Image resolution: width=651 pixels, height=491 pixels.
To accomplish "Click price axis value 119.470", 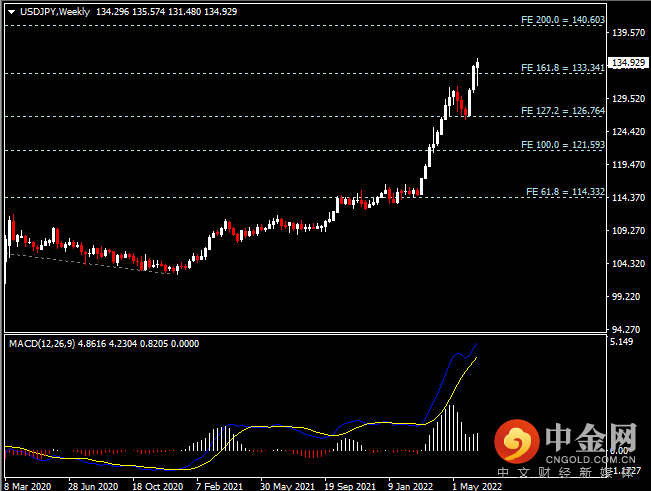I will (x=629, y=165).
